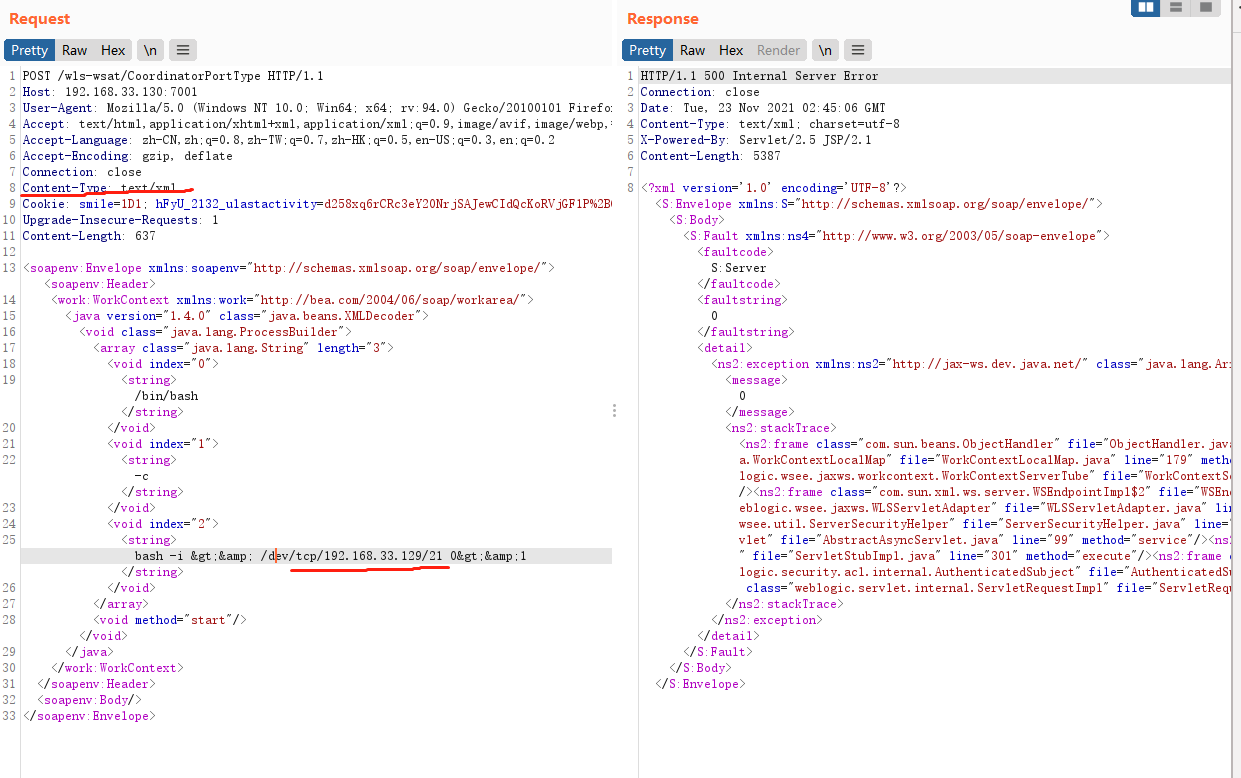Select the side-by-side split layout icon
1241x778 pixels.
[x=1146, y=8]
